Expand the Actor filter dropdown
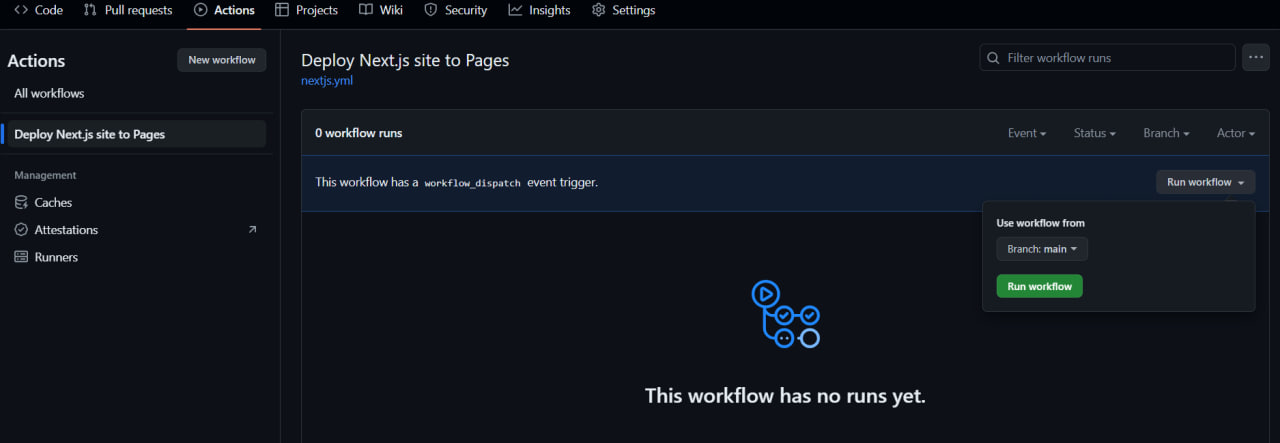Viewport: 1280px width, 443px height. pyautogui.click(x=1235, y=133)
